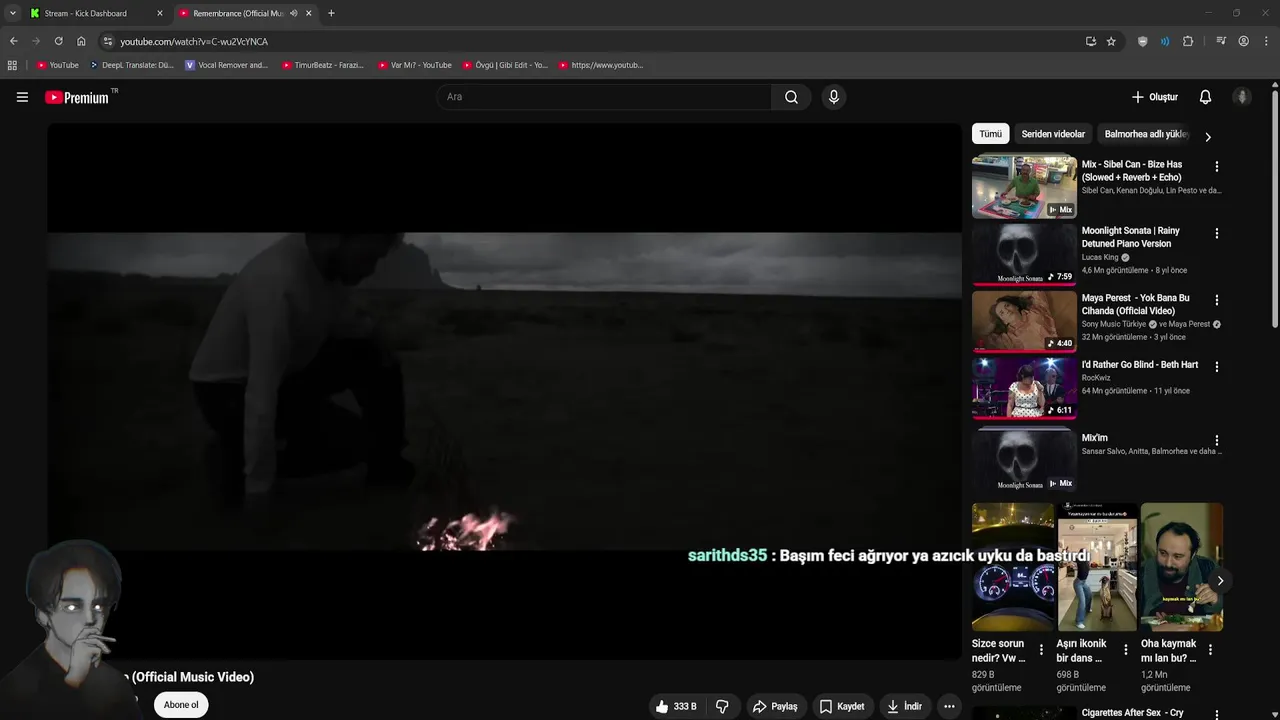Open the tab search dropdown
1280x720 pixels.
pyautogui.click(x=12, y=13)
